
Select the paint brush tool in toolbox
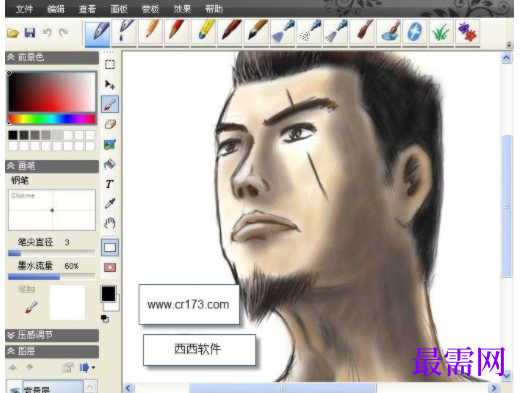(x=110, y=104)
